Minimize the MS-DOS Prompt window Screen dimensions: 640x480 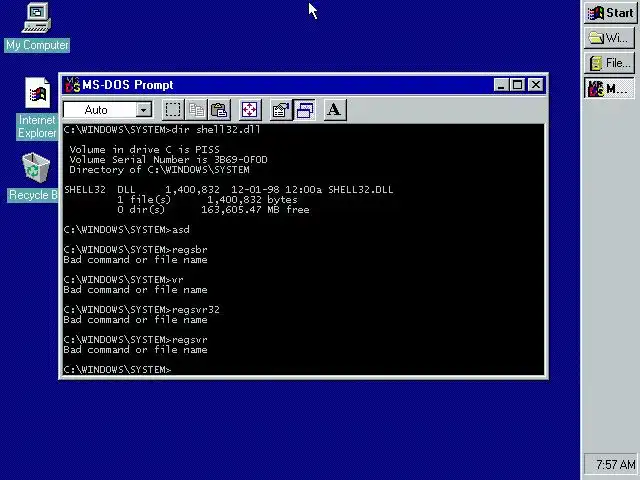pyautogui.click(x=501, y=85)
